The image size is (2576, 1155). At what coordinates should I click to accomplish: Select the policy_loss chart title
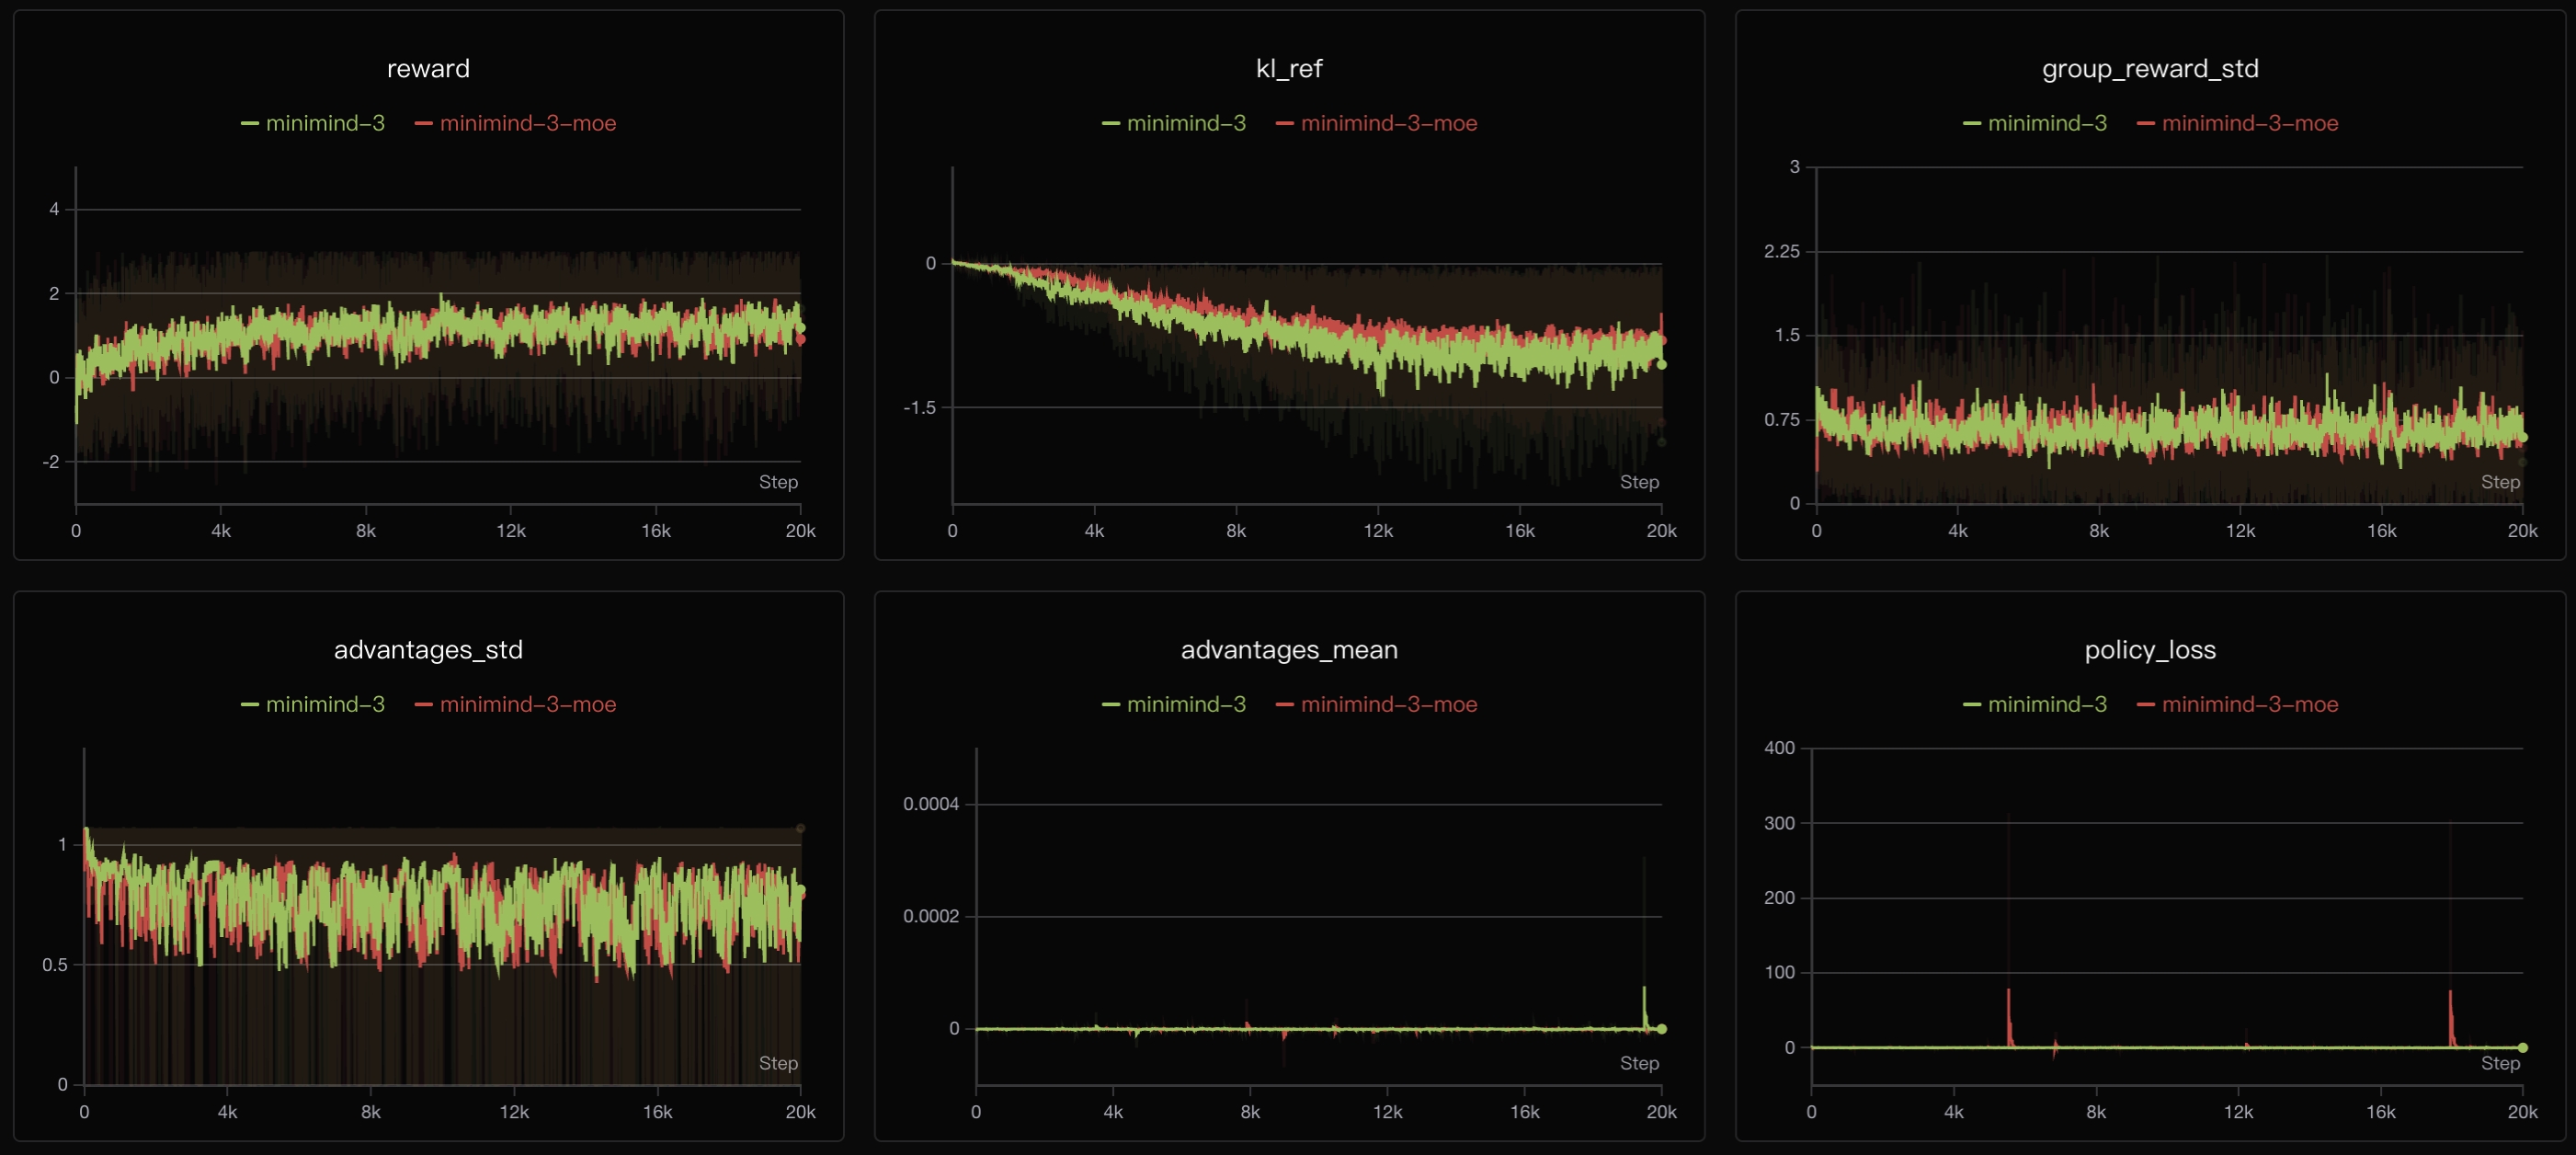2149,650
